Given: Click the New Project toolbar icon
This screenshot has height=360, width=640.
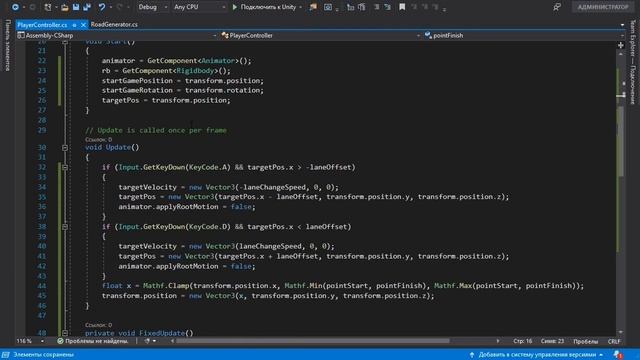Looking at the screenshot, I should (48, 7).
